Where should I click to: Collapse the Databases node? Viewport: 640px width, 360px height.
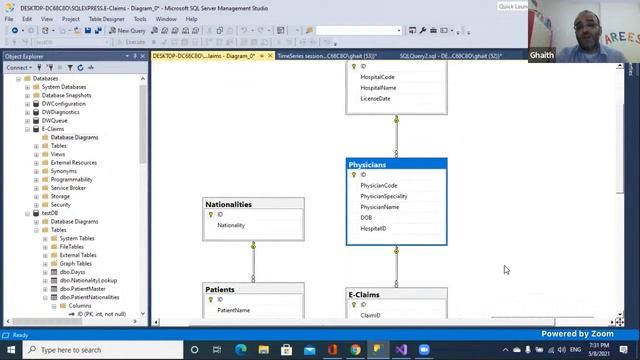(x=18, y=79)
